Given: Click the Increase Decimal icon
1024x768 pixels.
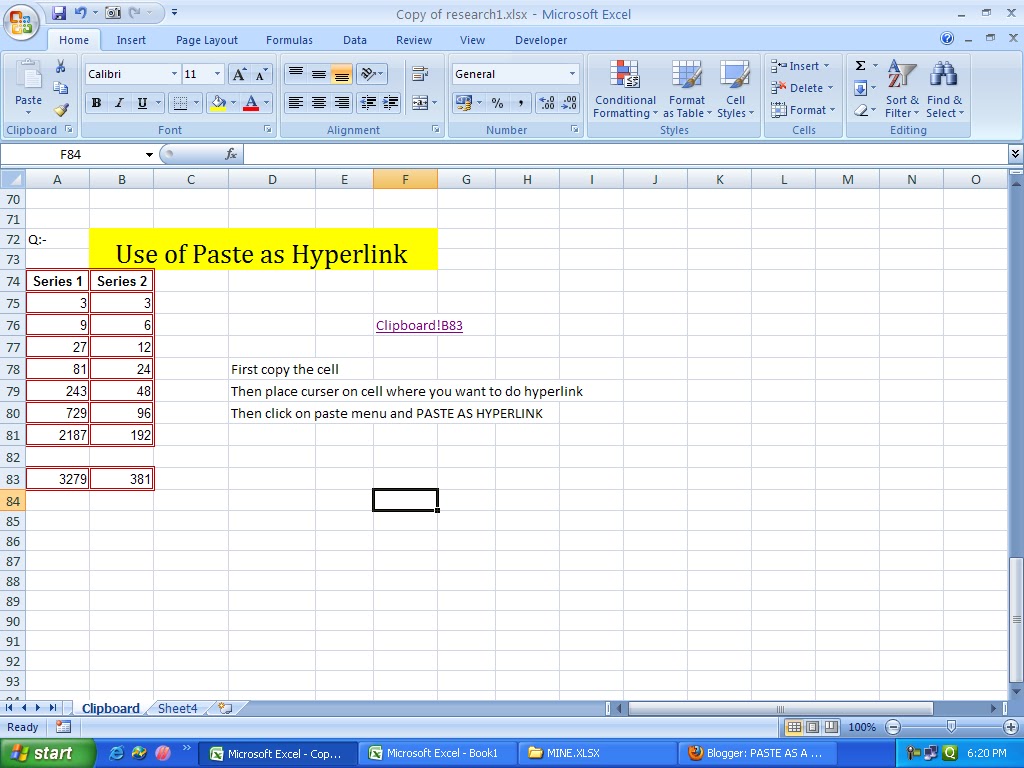Looking at the screenshot, I should [x=549, y=103].
